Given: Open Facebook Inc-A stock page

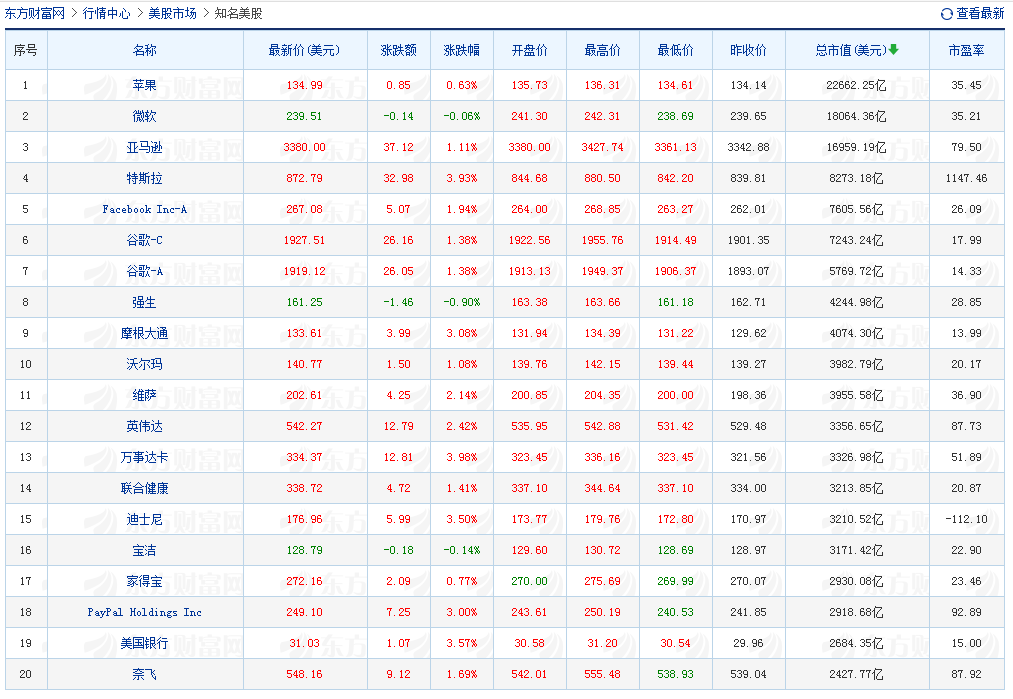Looking at the screenshot, I should [145, 209].
